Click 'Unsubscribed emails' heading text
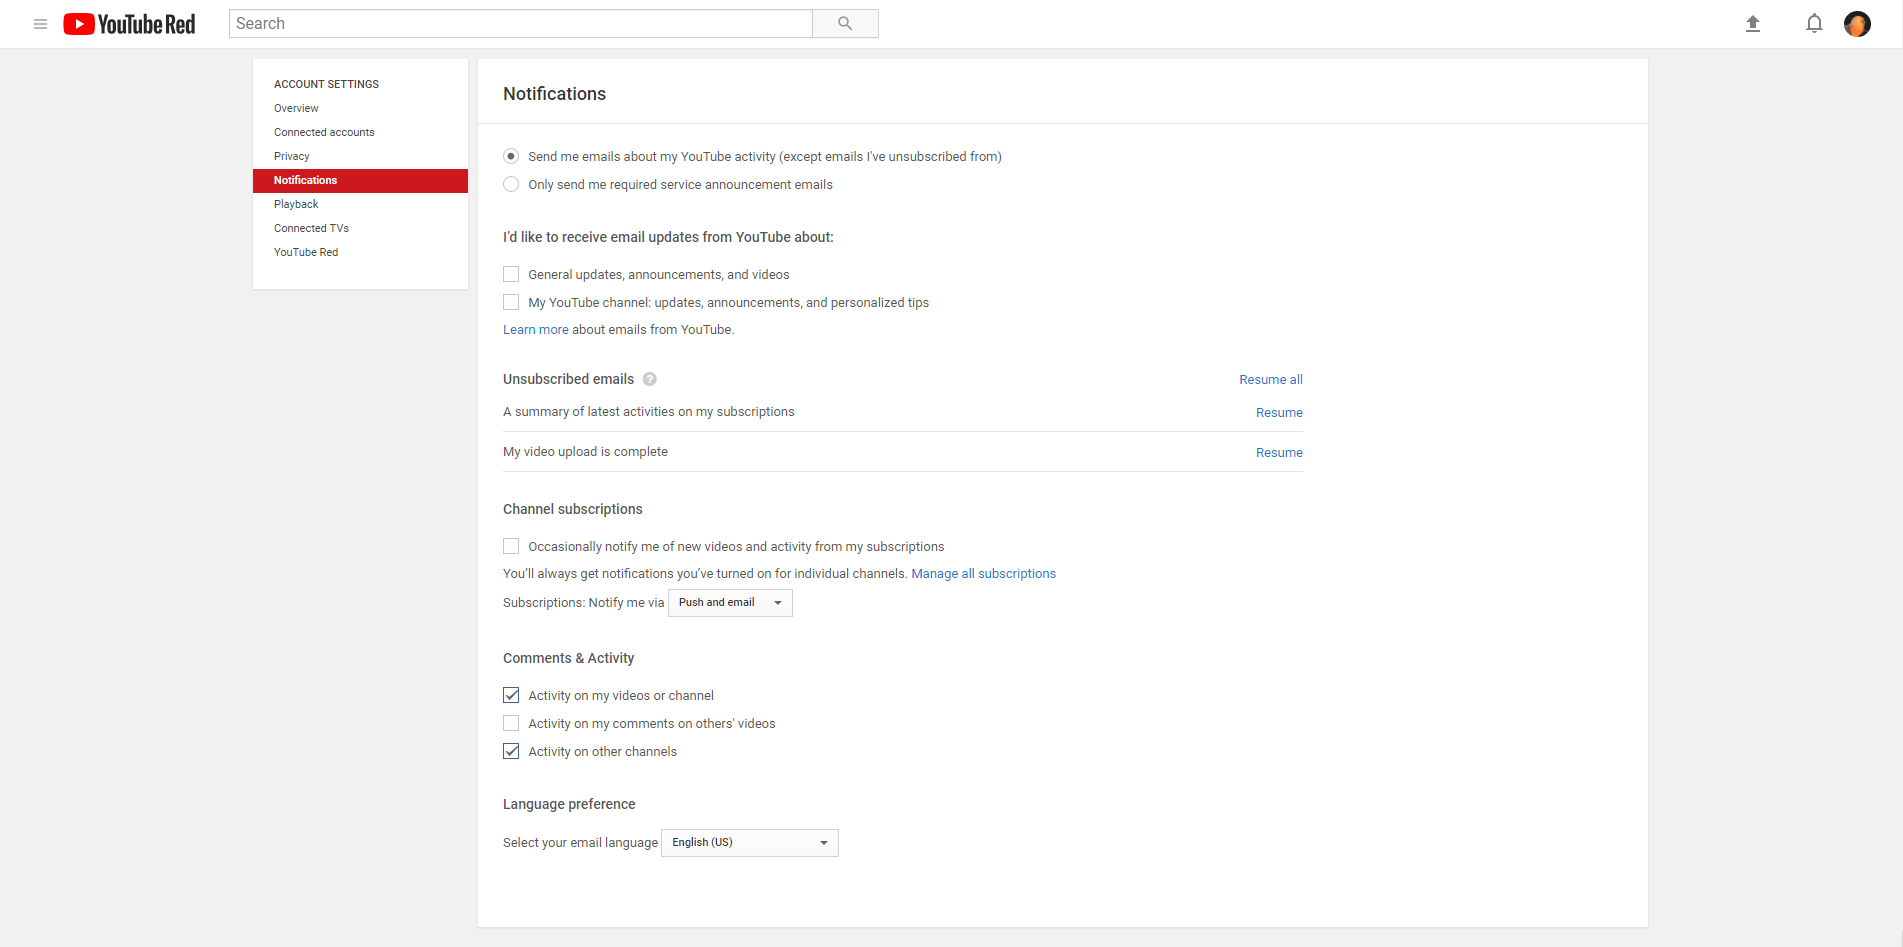The image size is (1903, 947). [x=568, y=379]
